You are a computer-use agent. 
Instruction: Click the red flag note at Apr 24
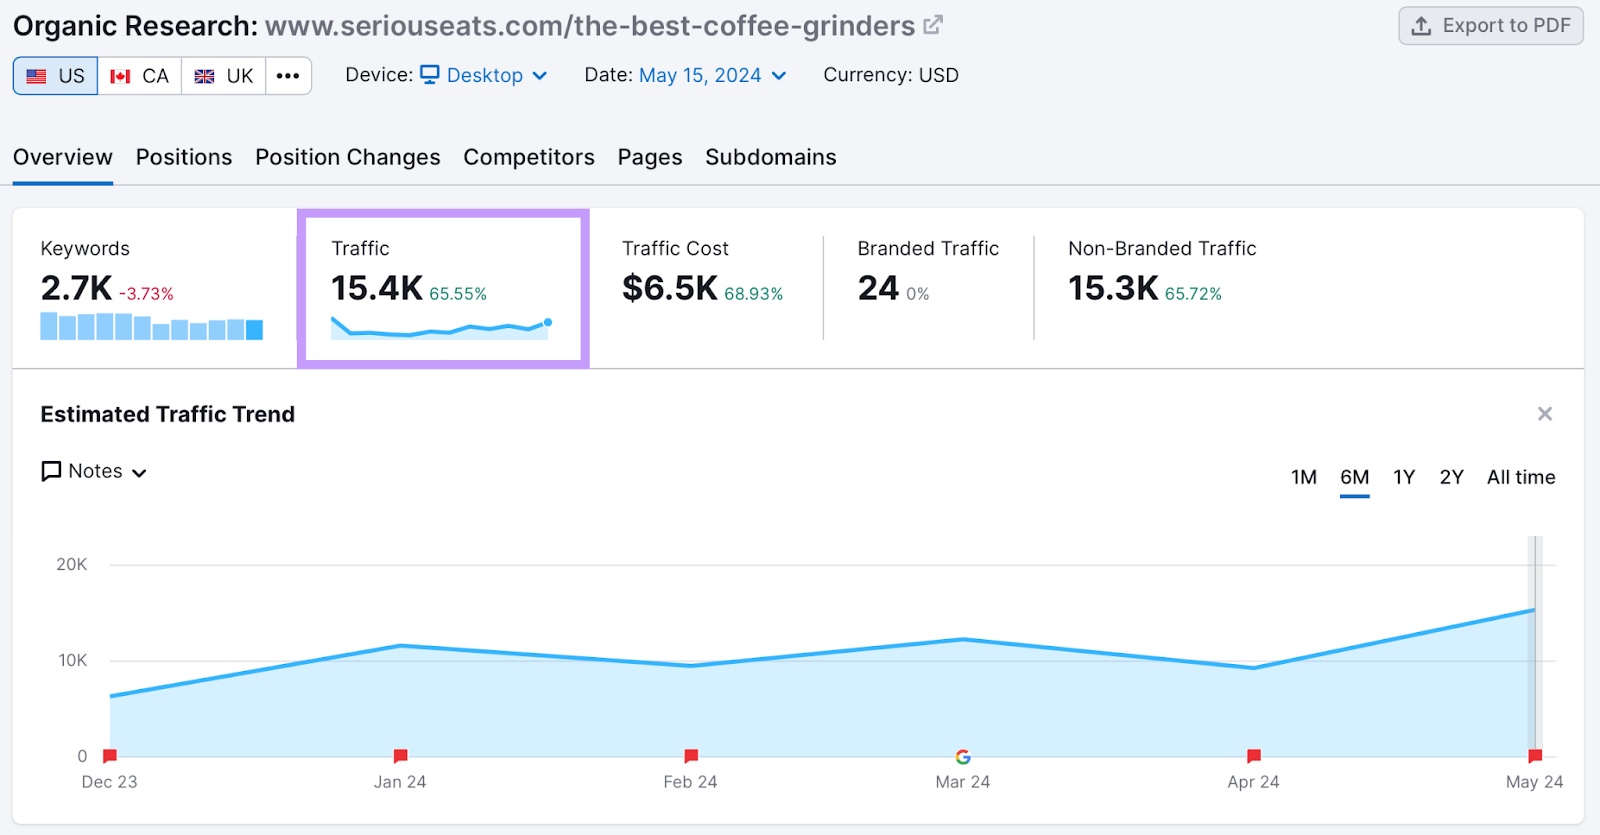(x=1254, y=756)
